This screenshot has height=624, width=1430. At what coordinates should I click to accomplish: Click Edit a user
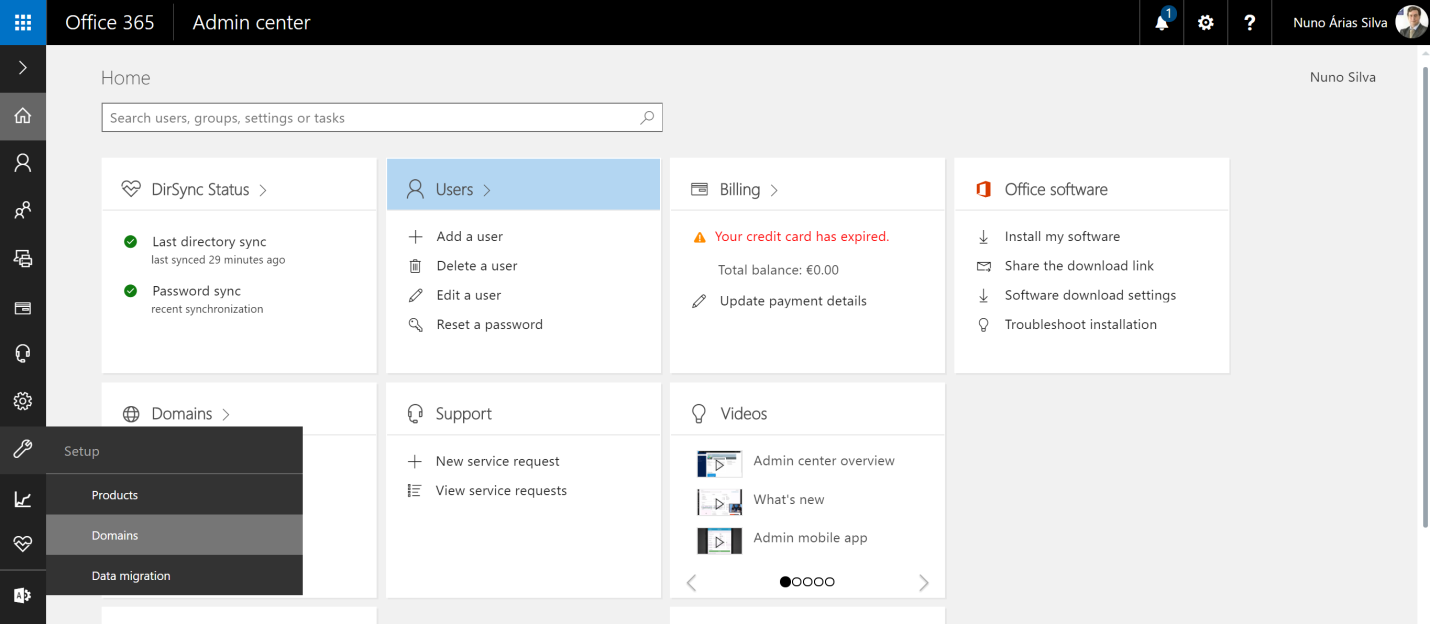[x=468, y=295]
